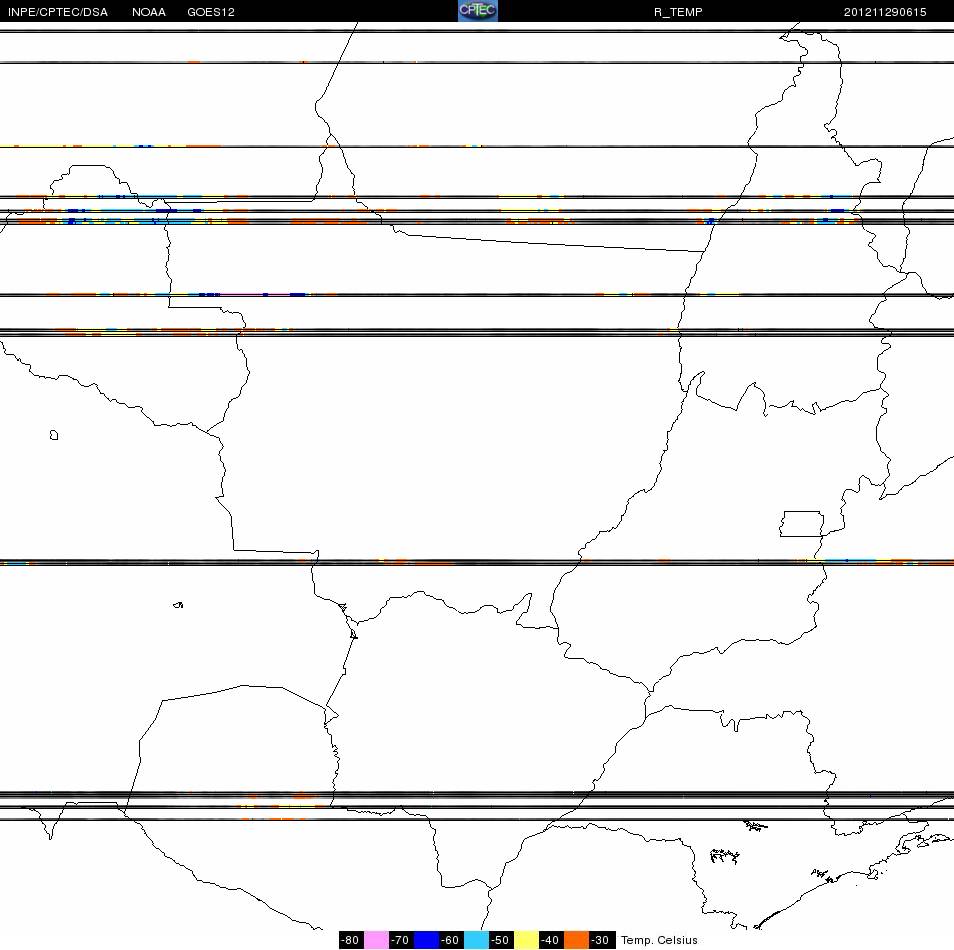Click the -80 legend value box
This screenshot has height=950, width=954.
click(x=351, y=940)
